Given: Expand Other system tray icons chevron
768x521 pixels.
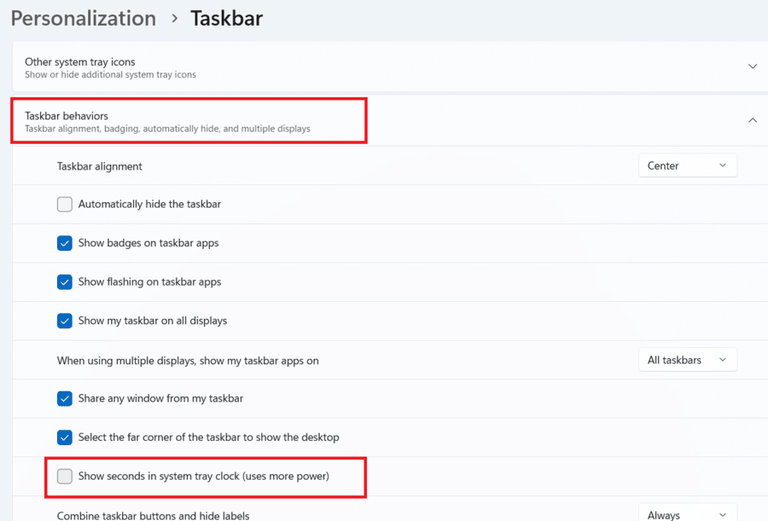Looking at the screenshot, I should [x=752, y=67].
